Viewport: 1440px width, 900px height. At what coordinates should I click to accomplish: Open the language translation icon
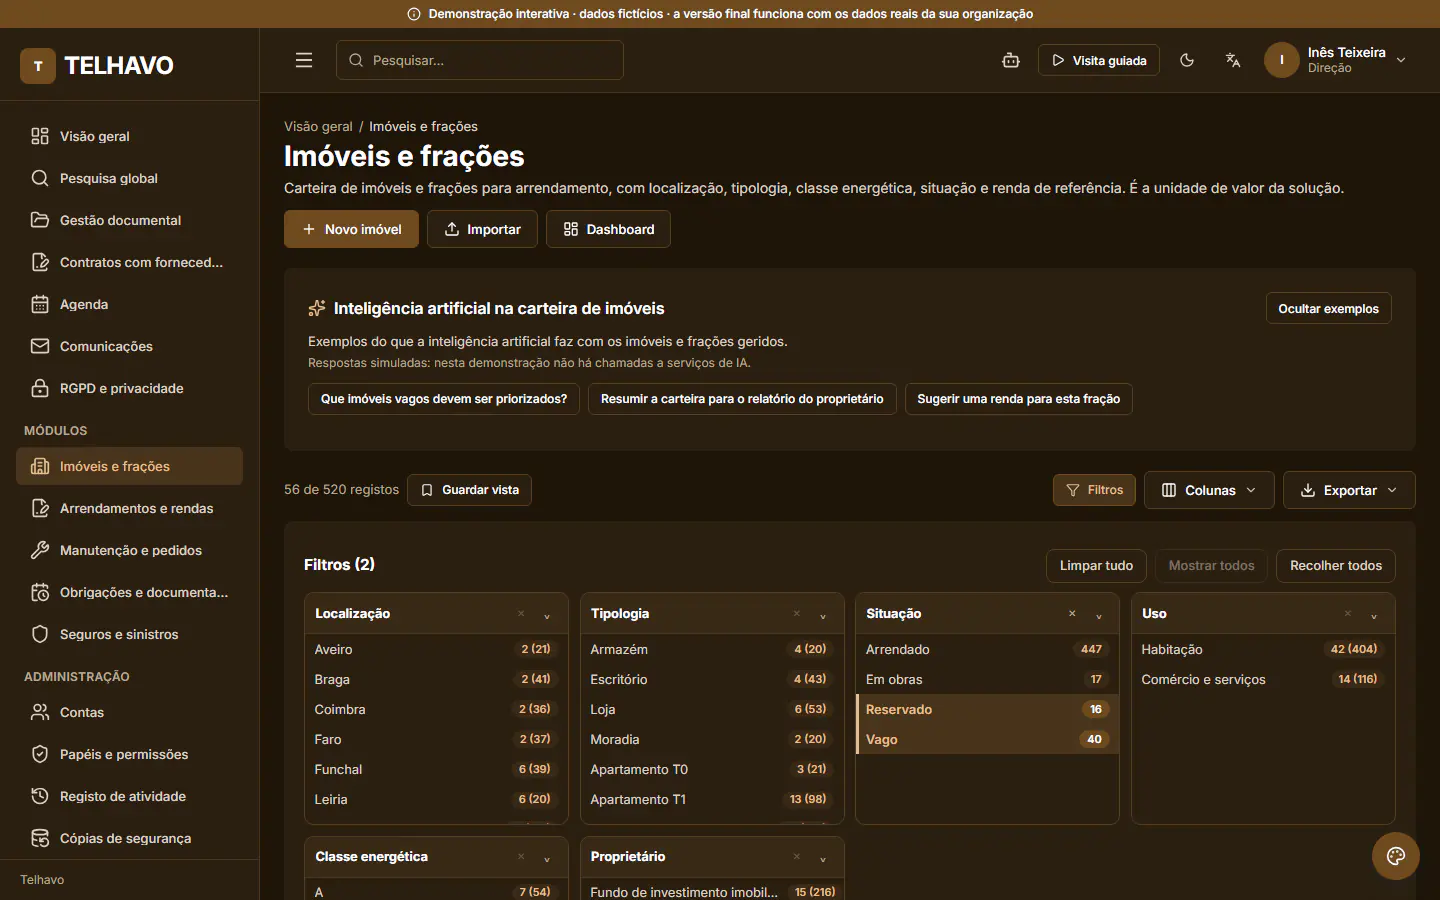(x=1233, y=60)
